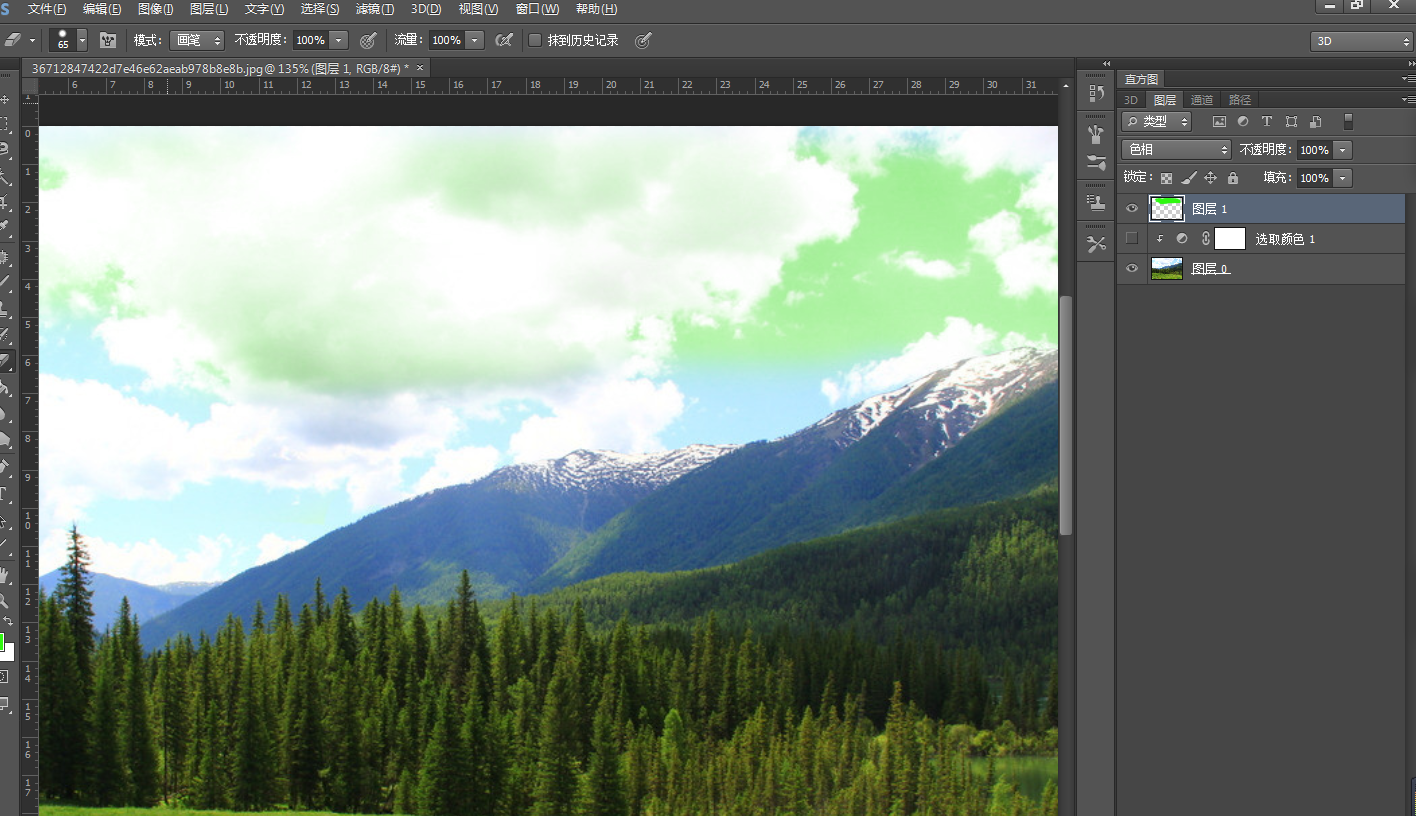Open the 滤镜(T) menu
1416x816 pixels.
tap(375, 9)
